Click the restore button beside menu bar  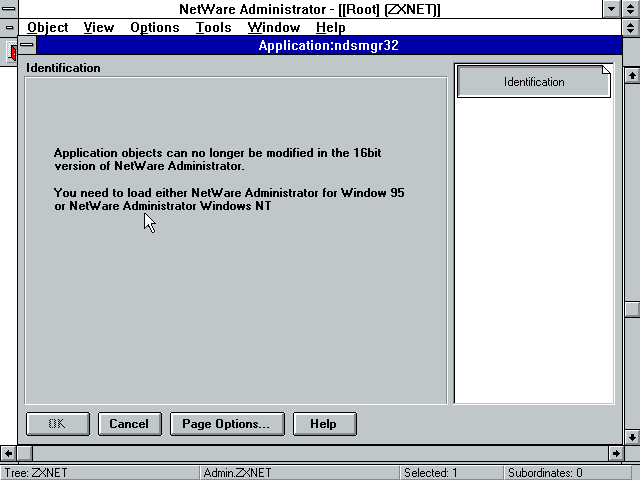(631, 27)
